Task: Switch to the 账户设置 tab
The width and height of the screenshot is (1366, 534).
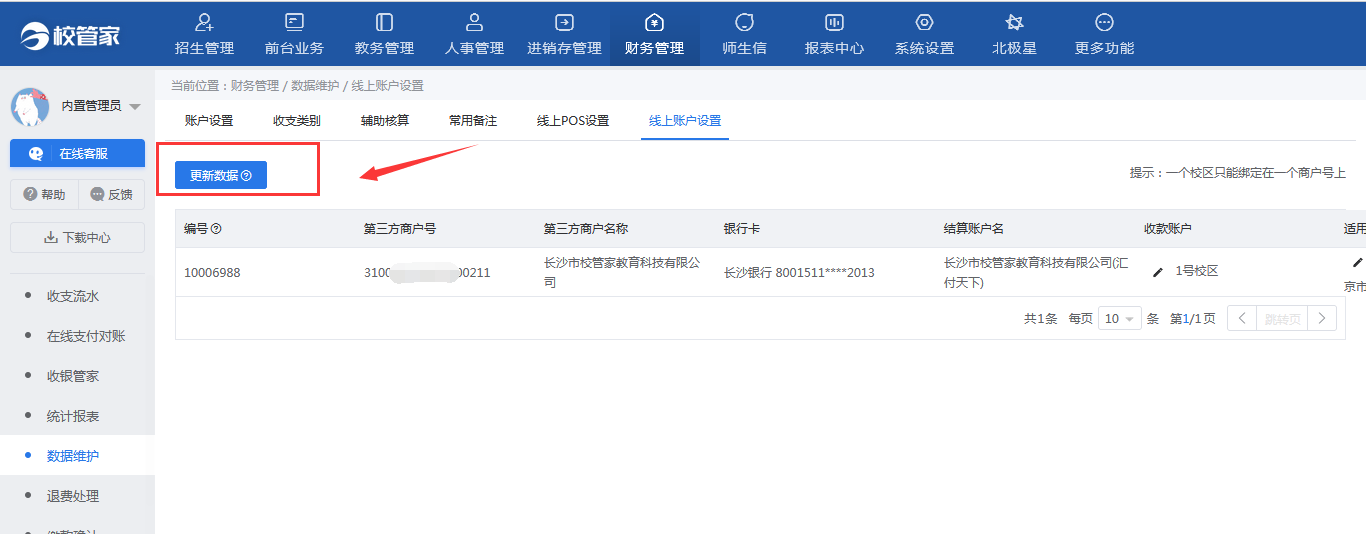Action: pyautogui.click(x=209, y=121)
